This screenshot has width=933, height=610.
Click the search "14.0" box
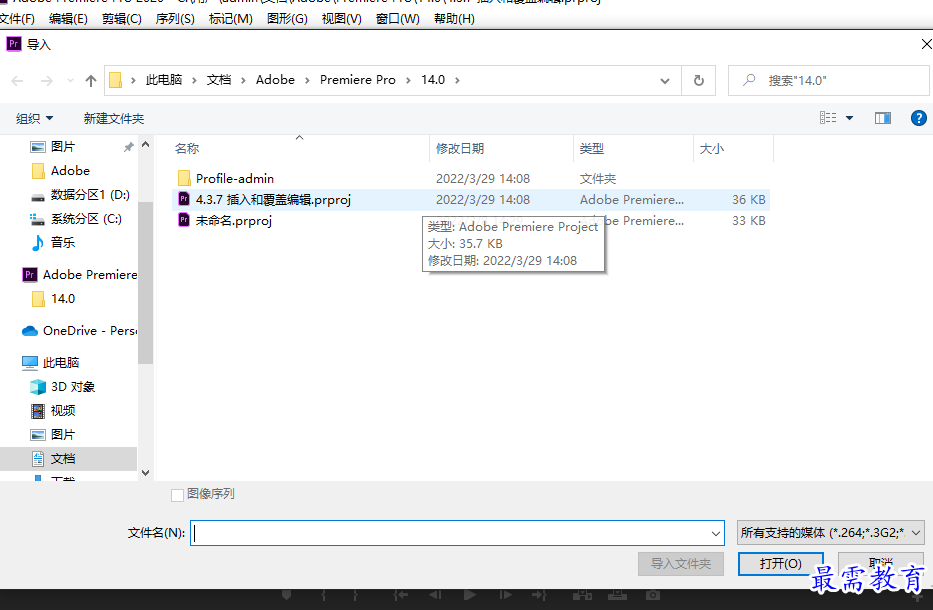(x=828, y=80)
